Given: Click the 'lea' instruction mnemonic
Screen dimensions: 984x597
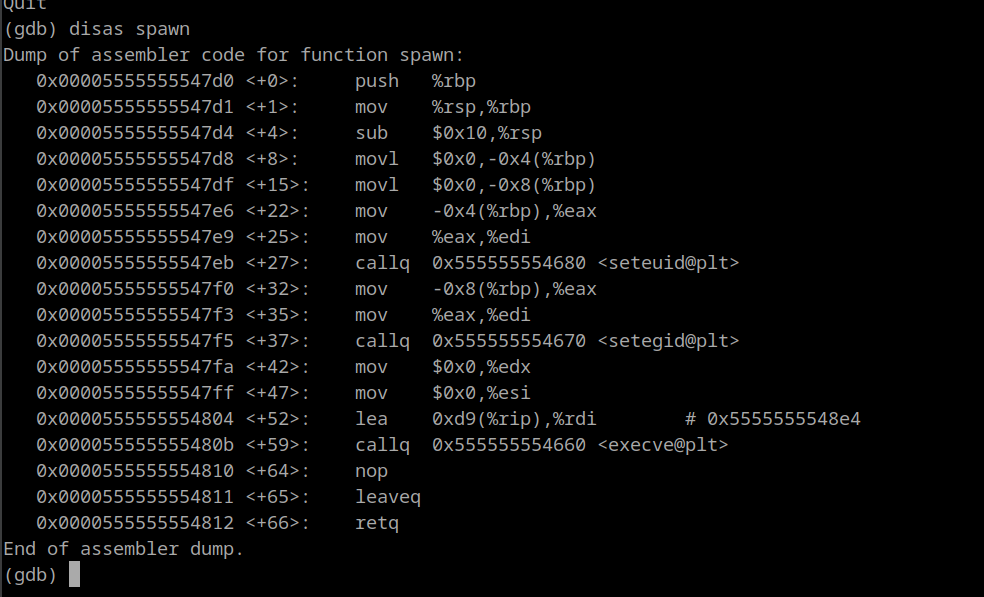Looking at the screenshot, I should tap(371, 419).
